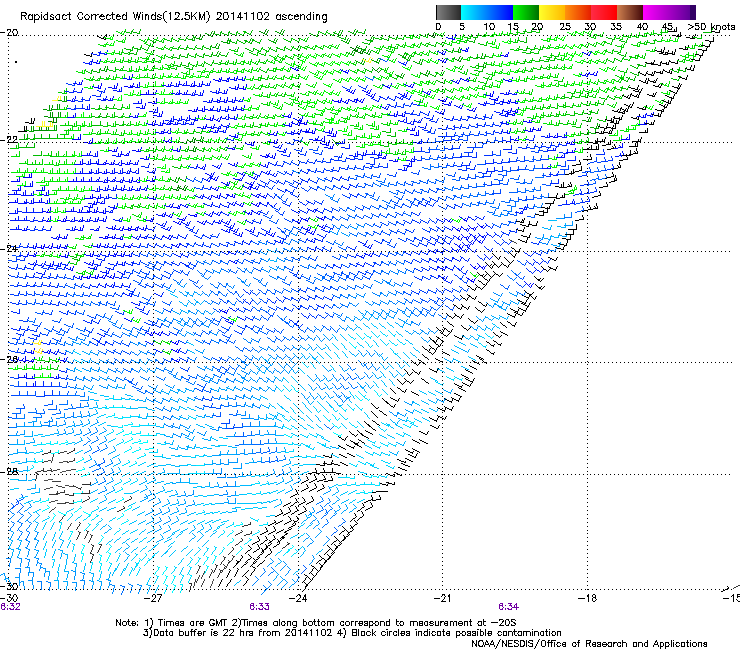Click the '-22' latitude axis label
Viewport: 740px width, 650px height.
click(x=9, y=140)
